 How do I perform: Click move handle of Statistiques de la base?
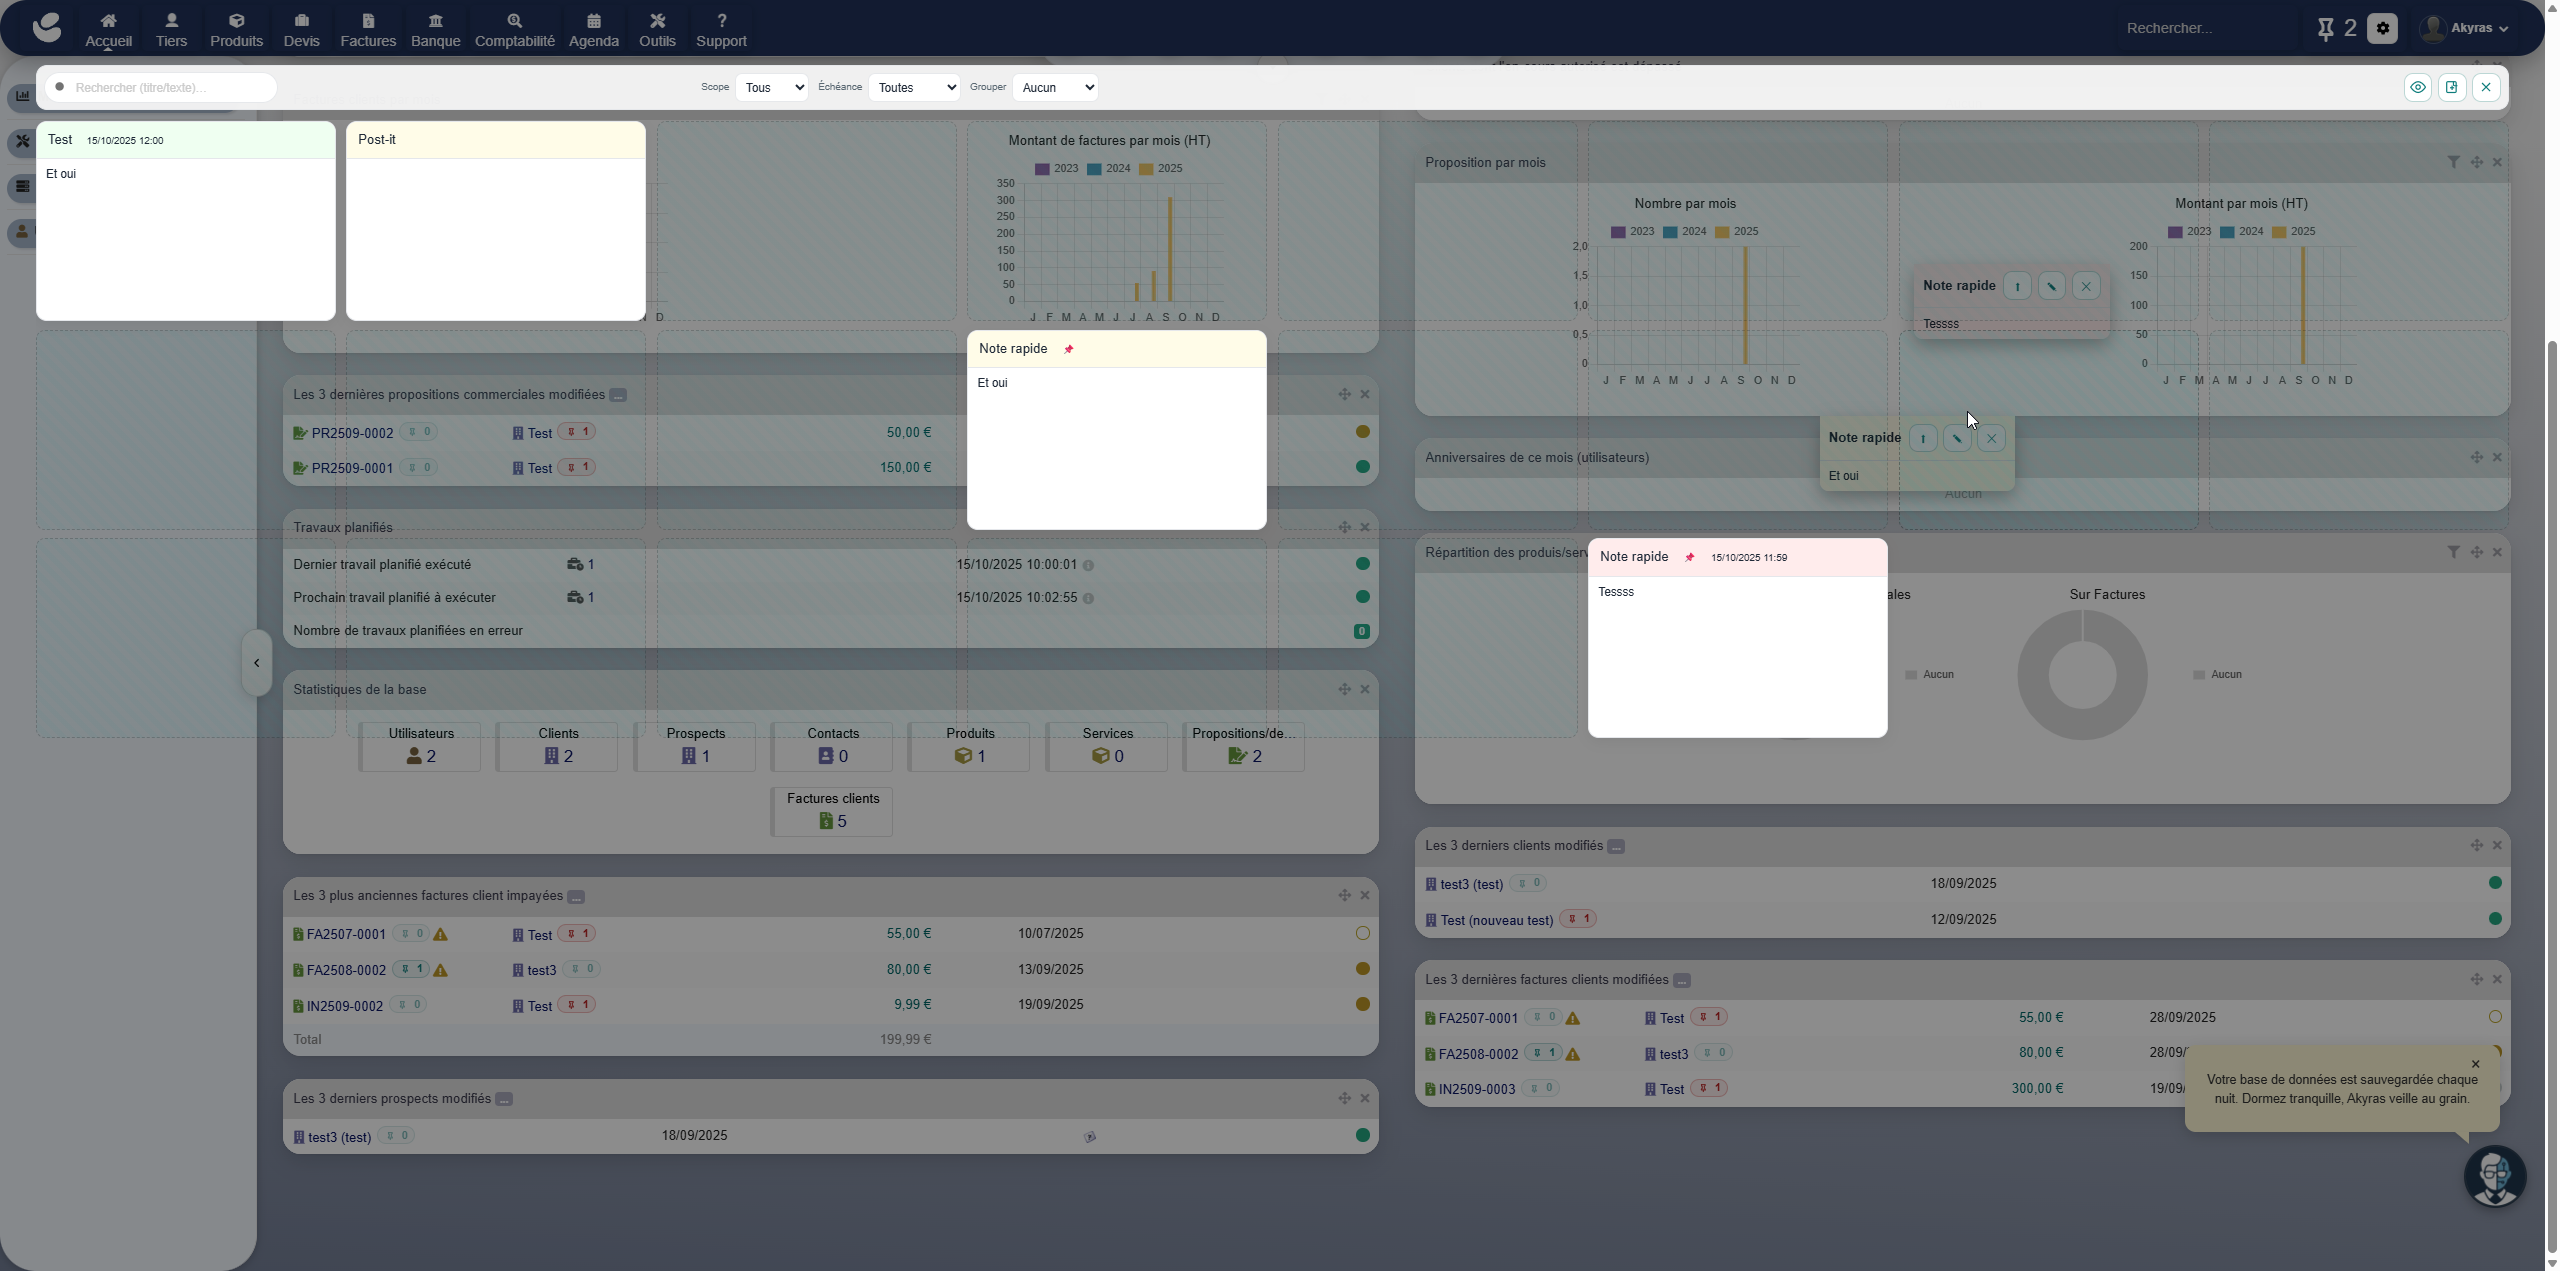[1344, 690]
